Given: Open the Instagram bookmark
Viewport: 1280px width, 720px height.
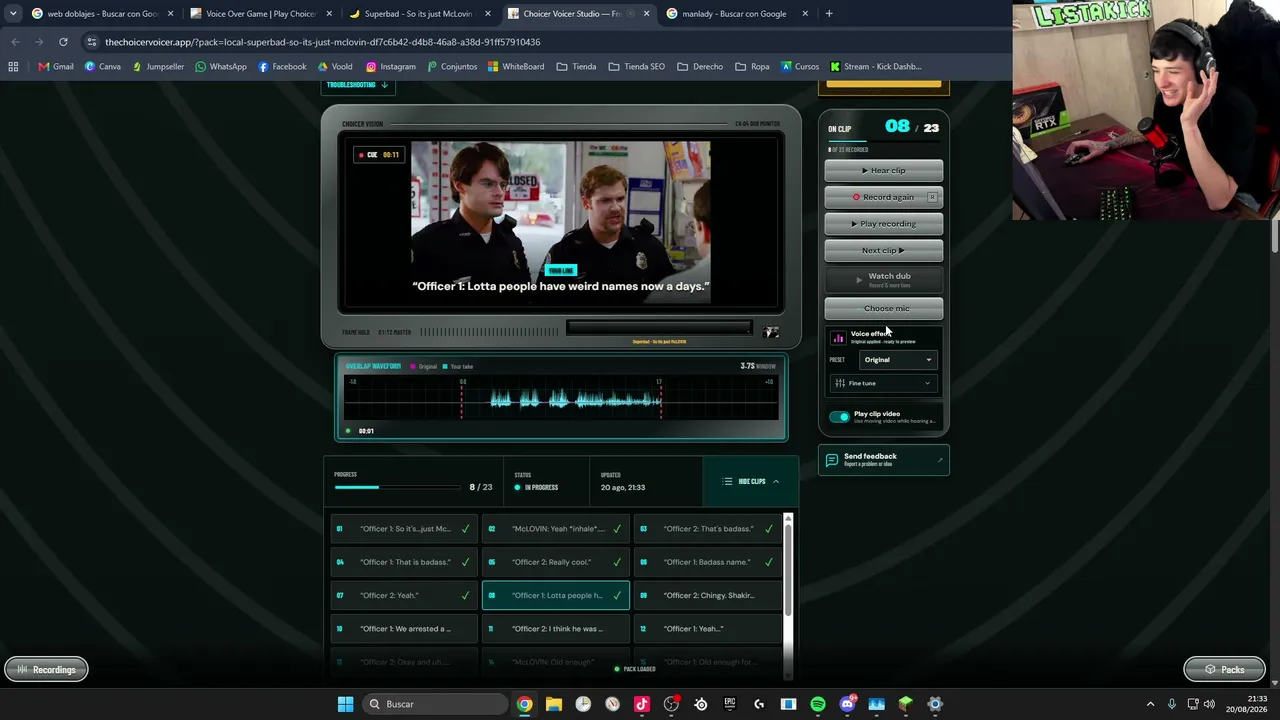Looking at the screenshot, I should coord(391,67).
